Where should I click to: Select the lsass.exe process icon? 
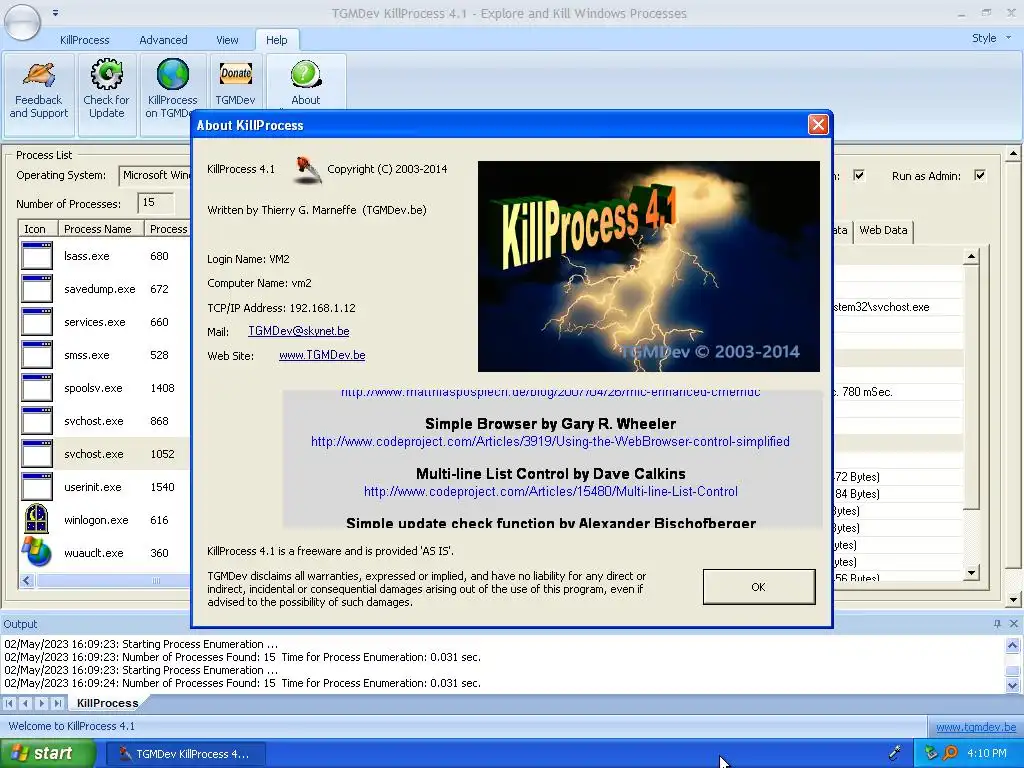pyautogui.click(x=37, y=255)
